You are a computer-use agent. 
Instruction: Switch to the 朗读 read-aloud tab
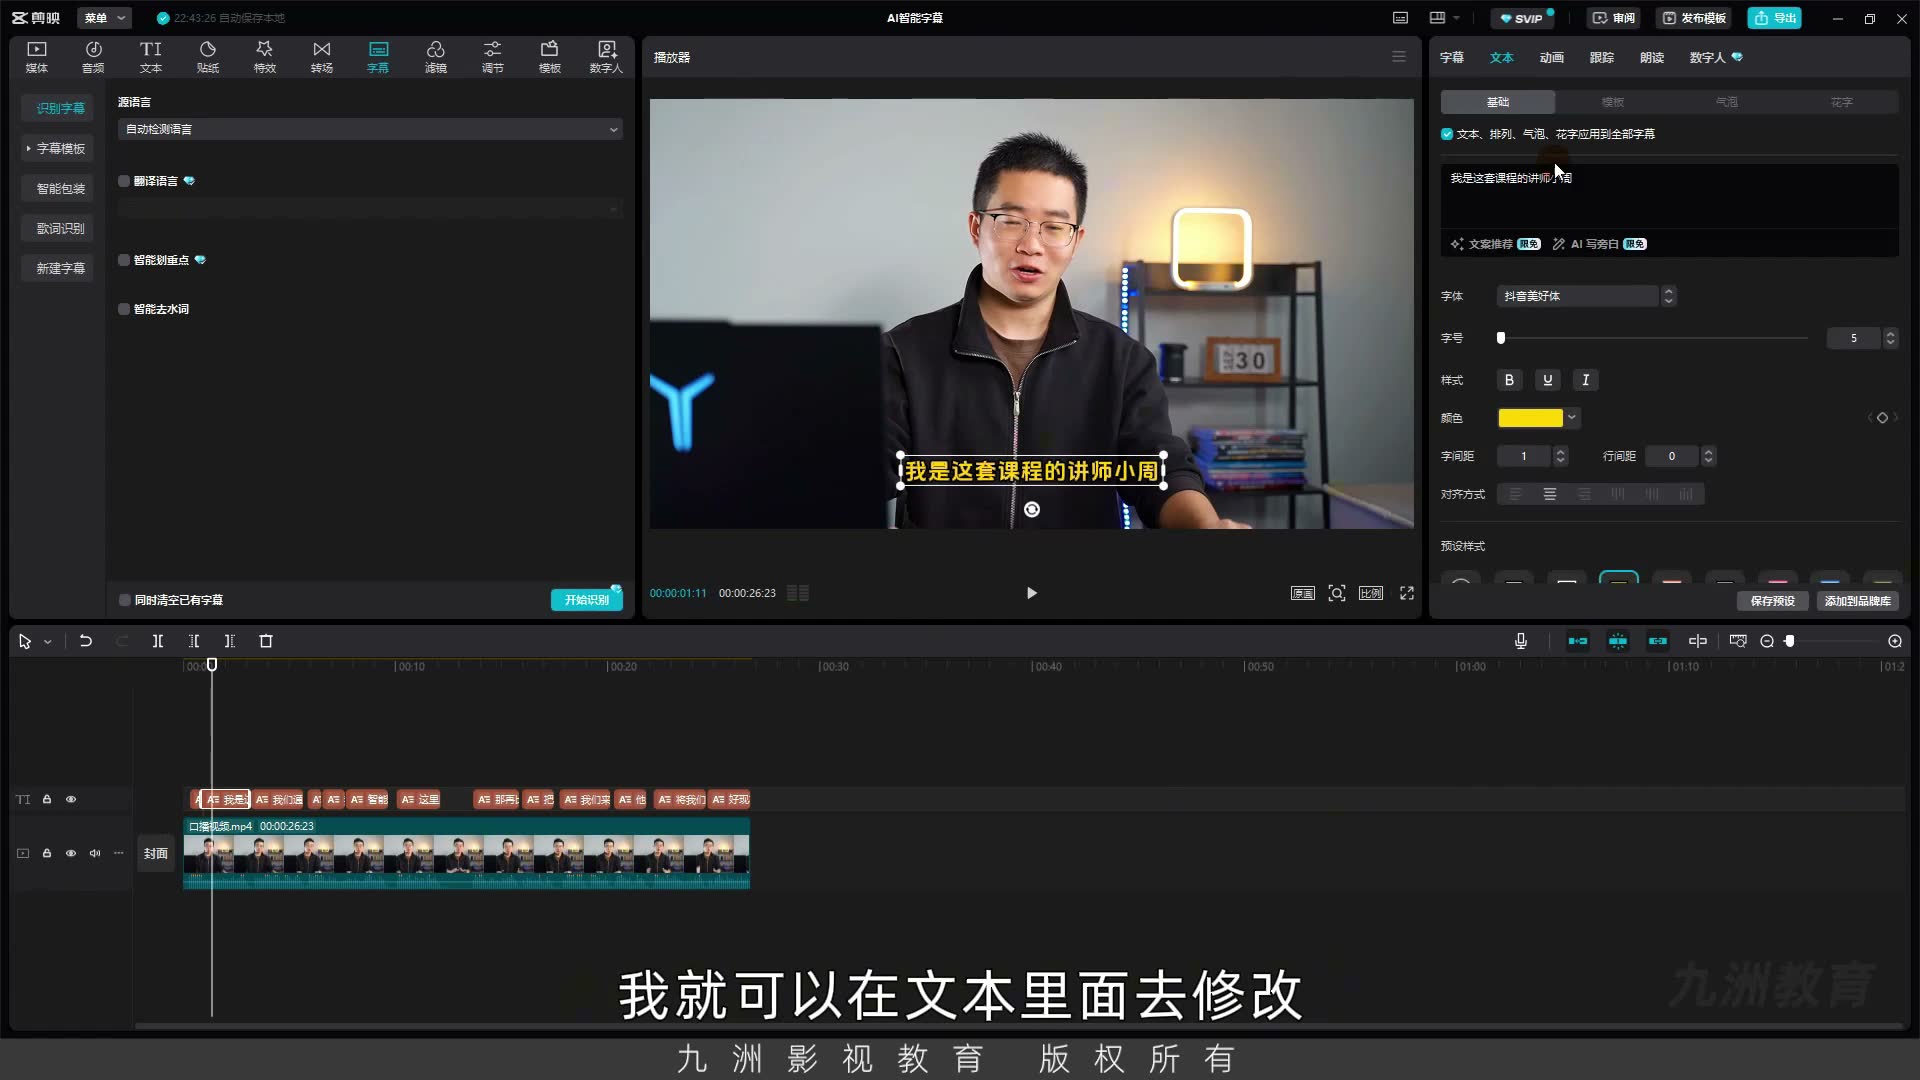pos(1651,57)
